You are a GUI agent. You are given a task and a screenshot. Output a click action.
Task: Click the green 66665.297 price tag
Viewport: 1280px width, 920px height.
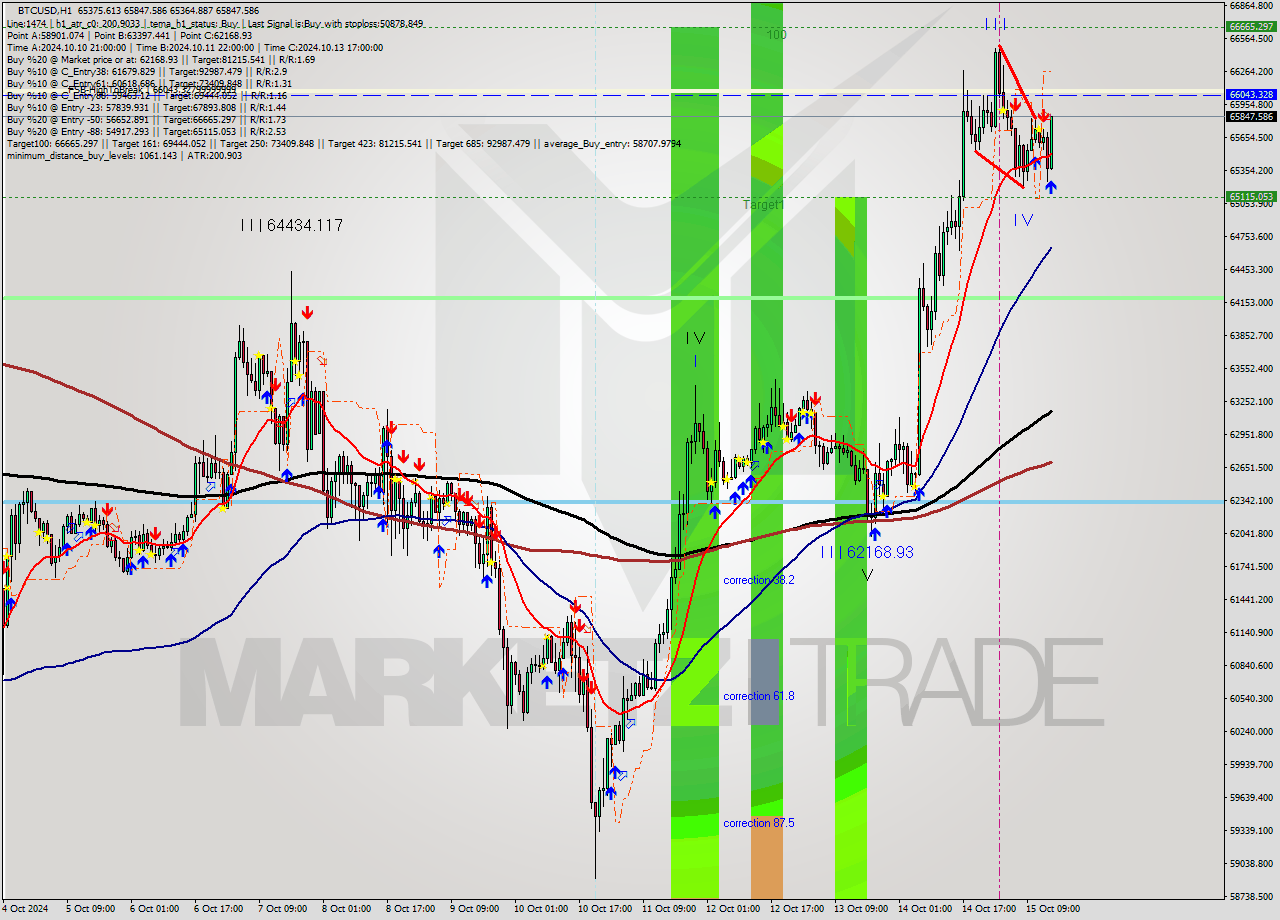(x=1250, y=26)
